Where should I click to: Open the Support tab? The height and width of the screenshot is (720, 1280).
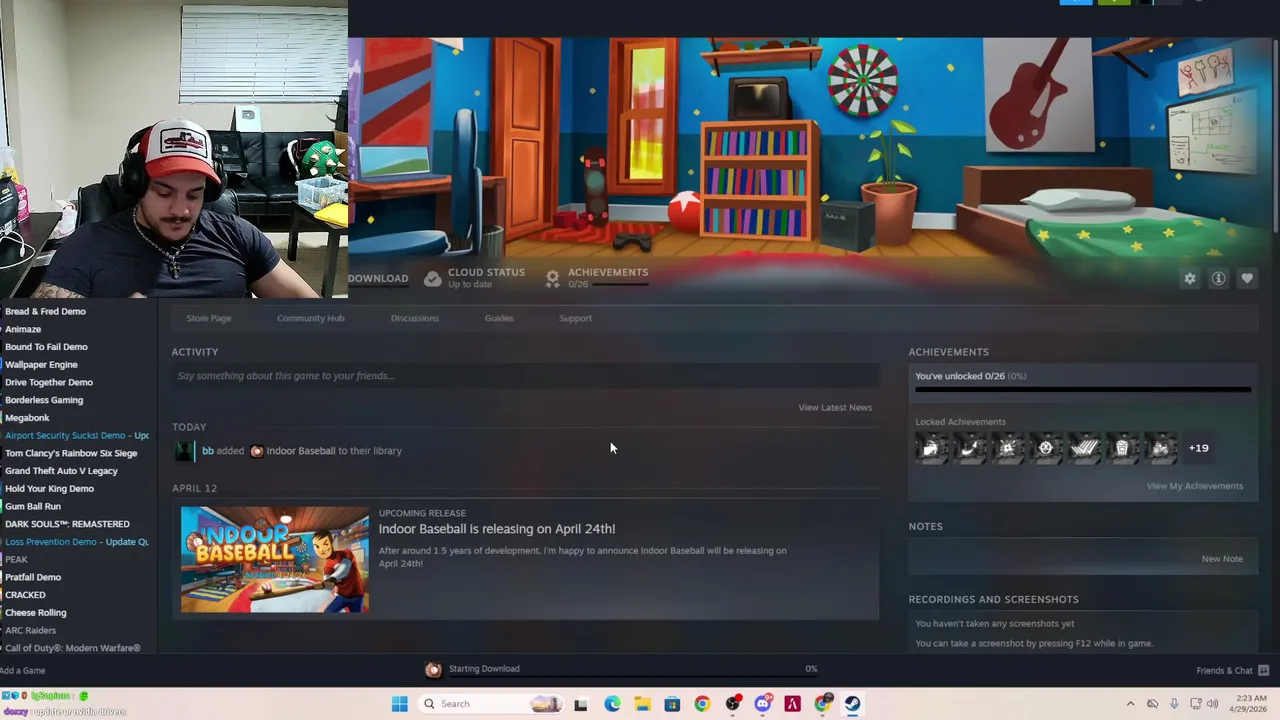575,318
